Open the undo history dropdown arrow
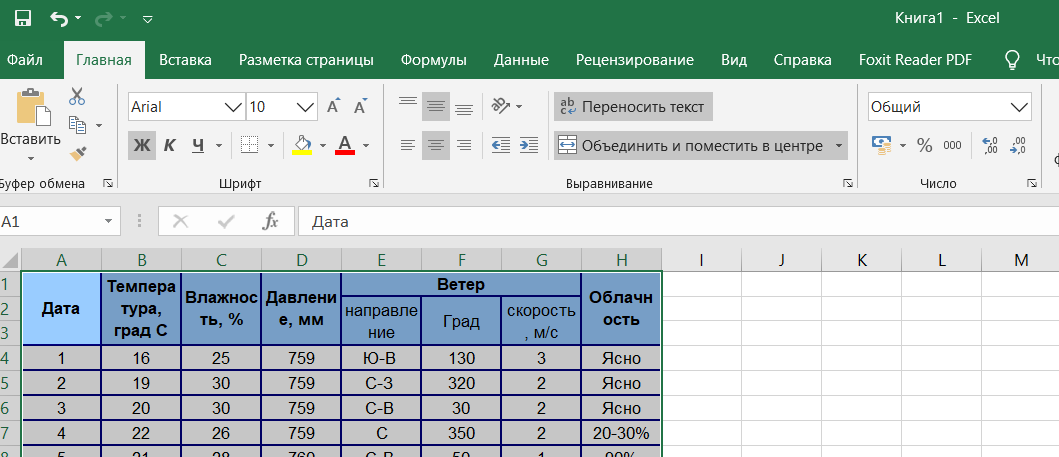1059x457 pixels. pos(78,18)
